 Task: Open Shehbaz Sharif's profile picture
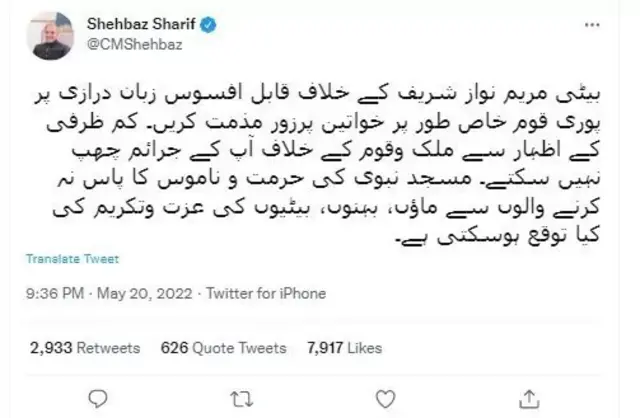point(51,36)
